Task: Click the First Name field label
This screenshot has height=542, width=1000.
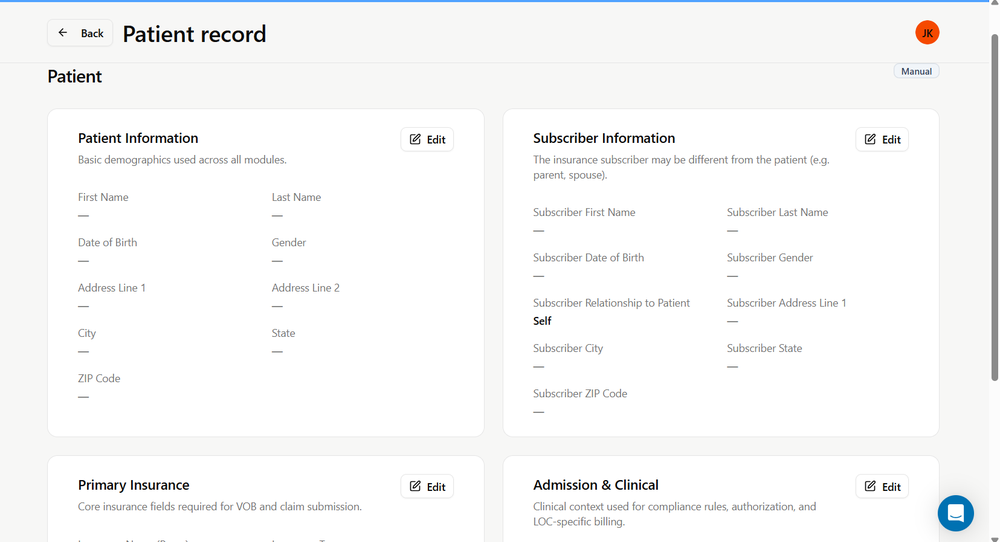Action: [x=103, y=197]
